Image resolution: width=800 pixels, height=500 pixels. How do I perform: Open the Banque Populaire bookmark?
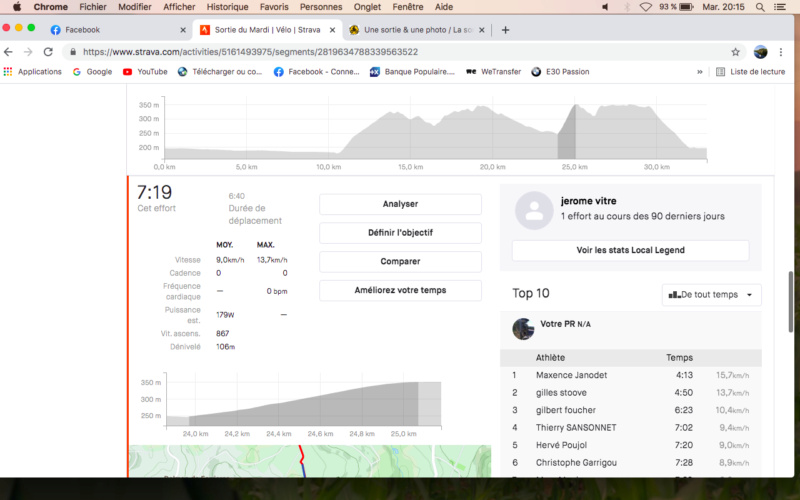[412, 71]
